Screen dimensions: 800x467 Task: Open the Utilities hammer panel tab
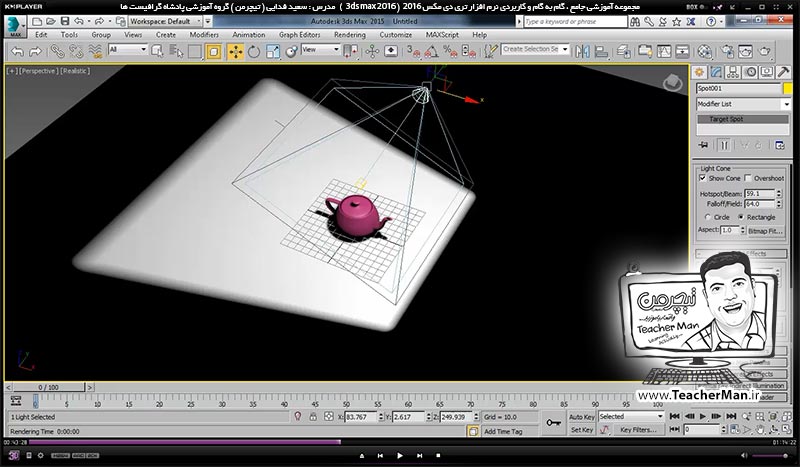point(784,72)
